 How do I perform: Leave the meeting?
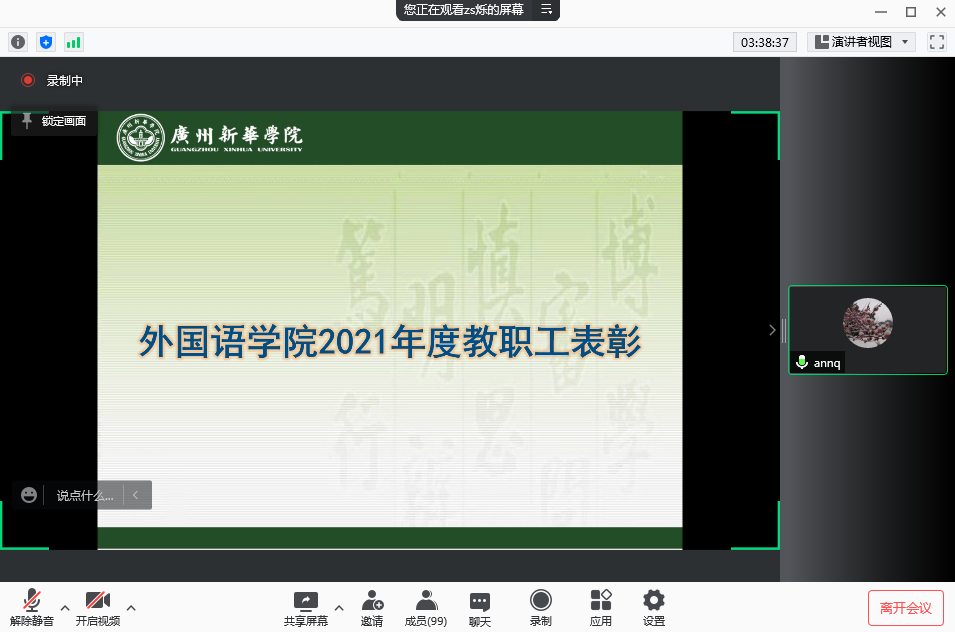coord(905,608)
